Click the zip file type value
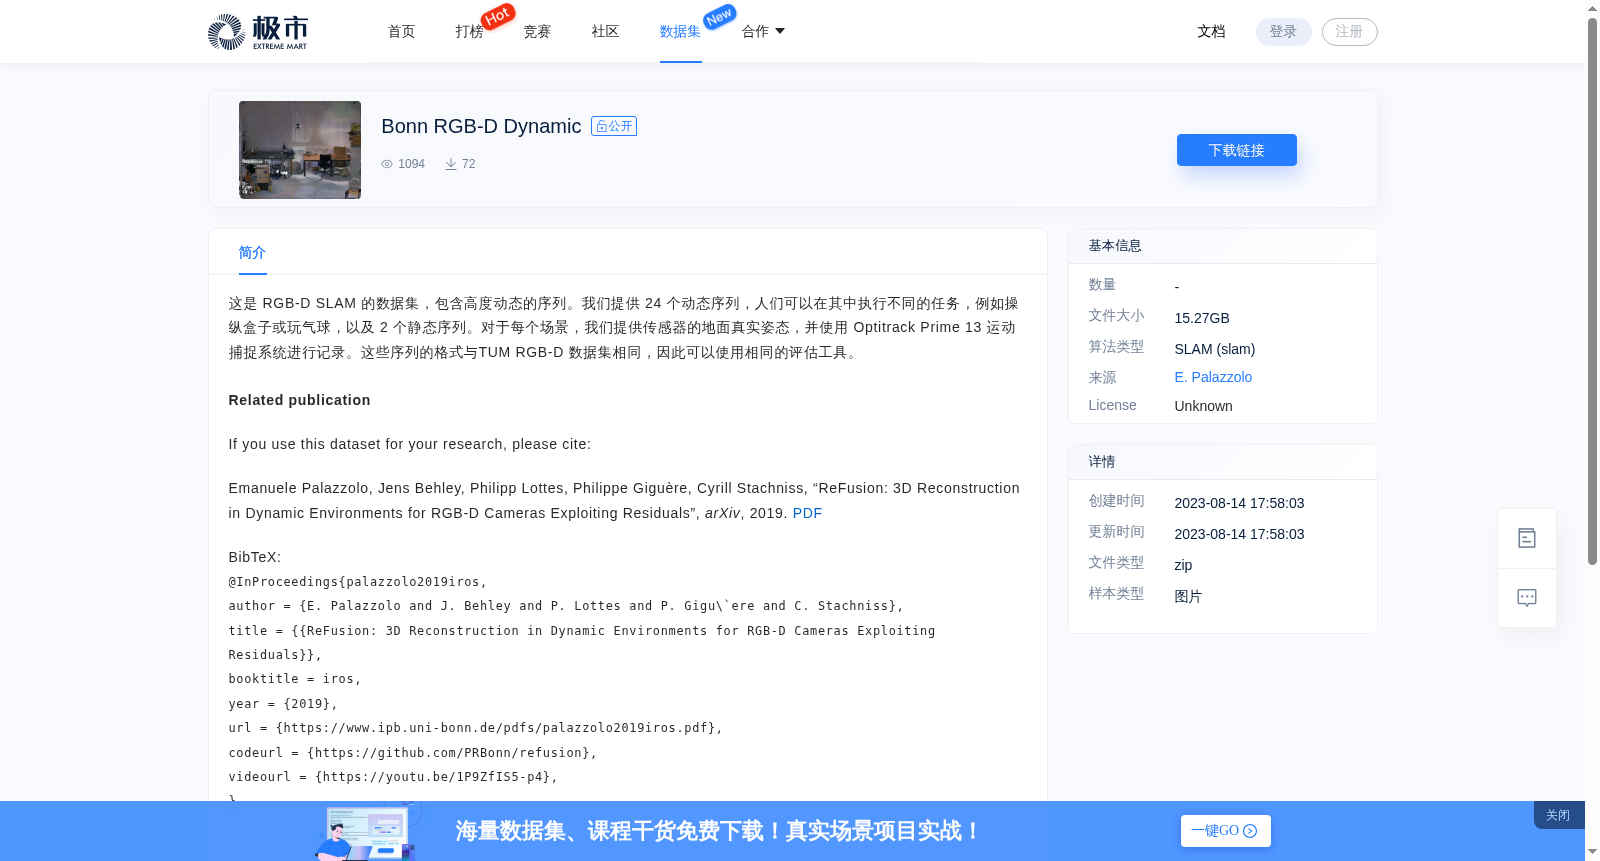The width and height of the screenshot is (1600, 861). coord(1183,565)
